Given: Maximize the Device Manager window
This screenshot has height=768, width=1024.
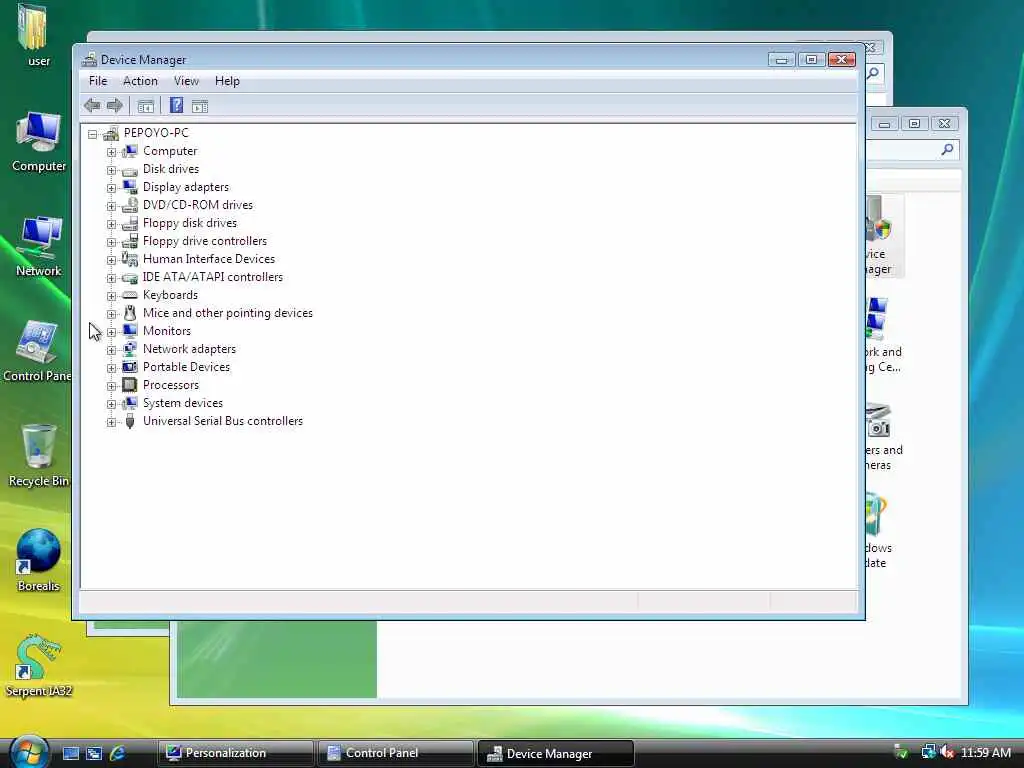Looking at the screenshot, I should (811, 59).
